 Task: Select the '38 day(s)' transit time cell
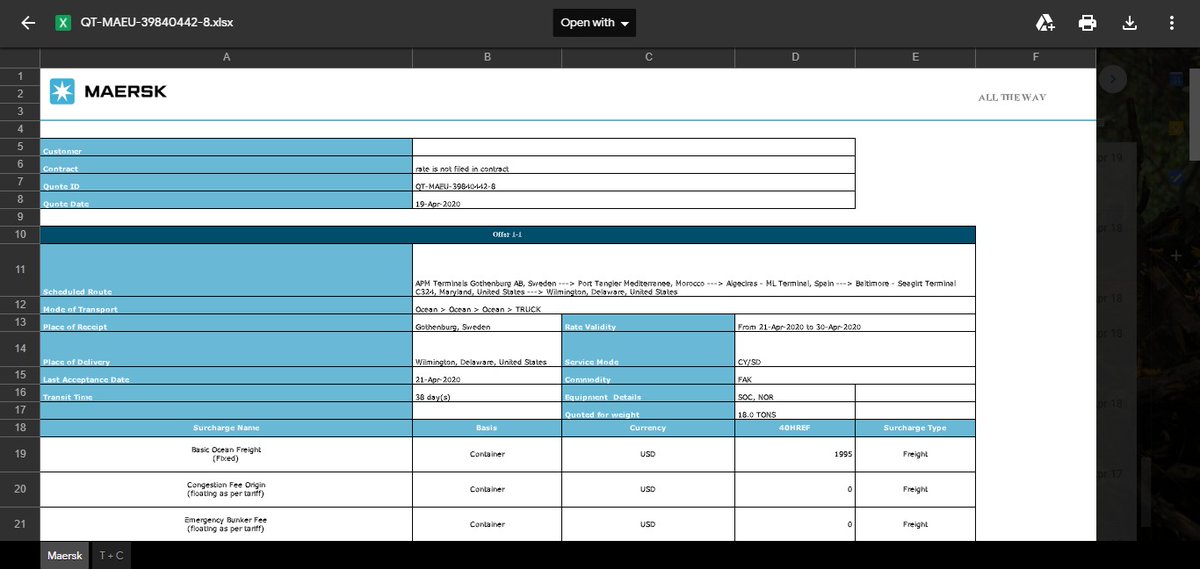pos(487,393)
